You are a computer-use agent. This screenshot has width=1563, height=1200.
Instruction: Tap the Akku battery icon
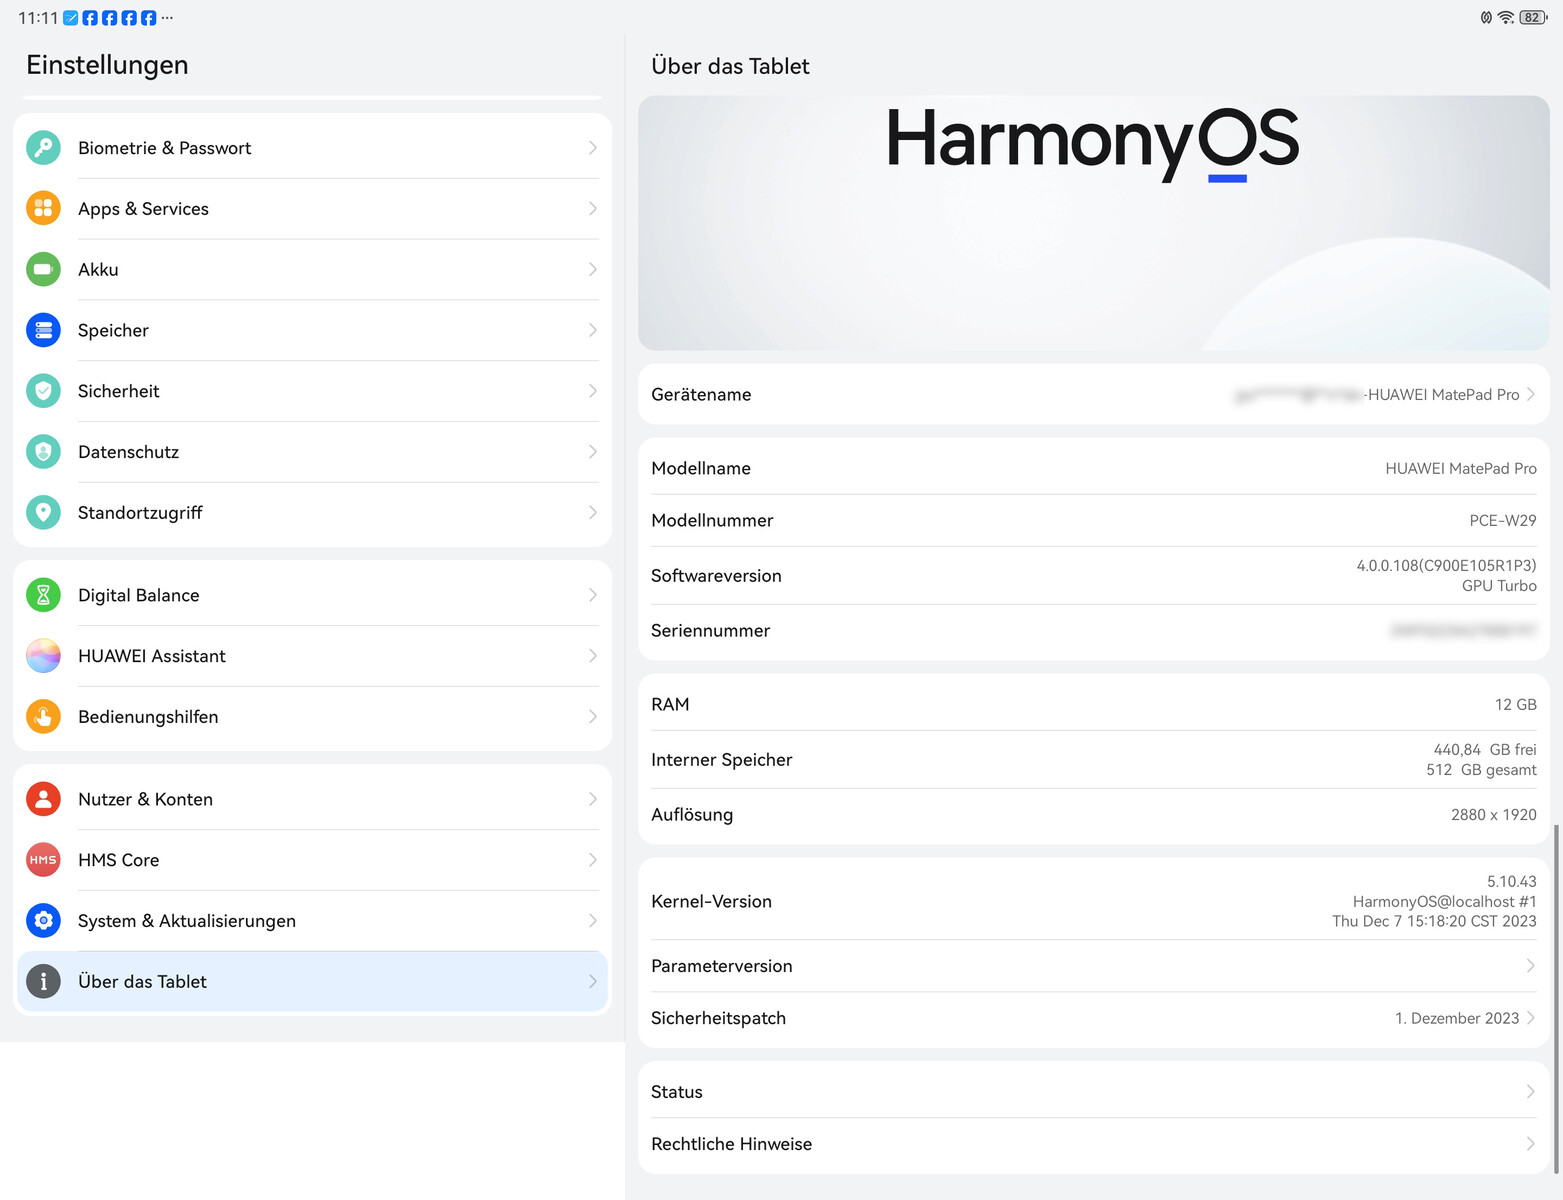pyautogui.click(x=43, y=269)
